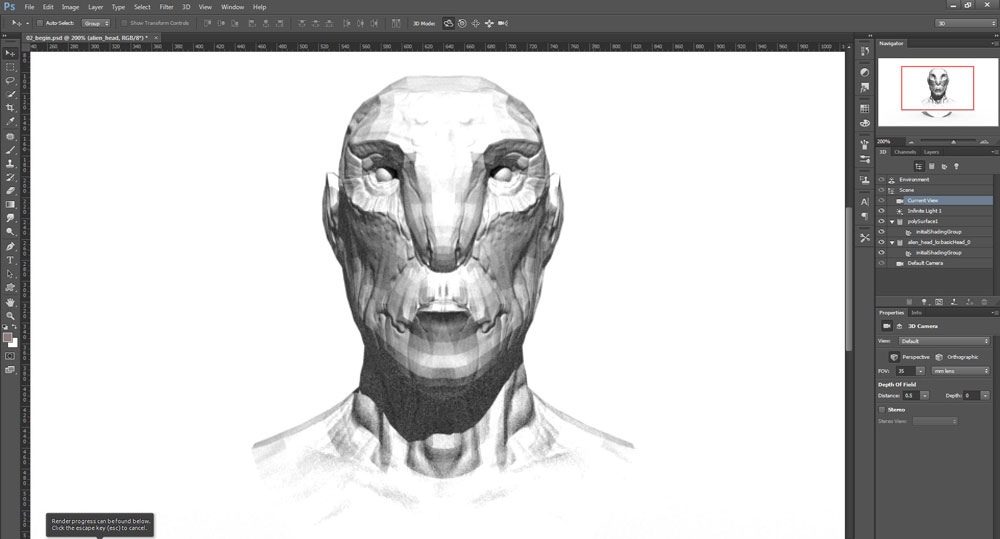
Task: Open the Auto-Select Group dropdown
Action: click(x=96, y=23)
